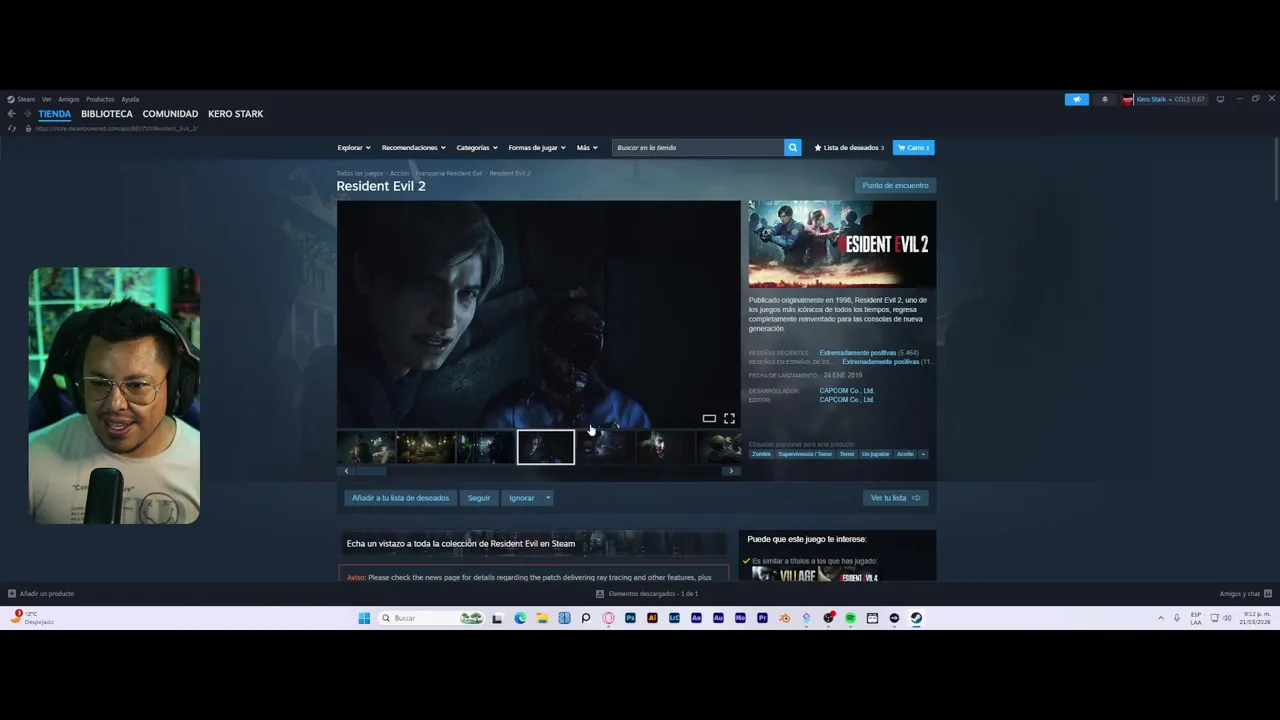The width and height of the screenshot is (1280, 720).
Task: Click the Zombis tag
Action: click(x=762, y=454)
